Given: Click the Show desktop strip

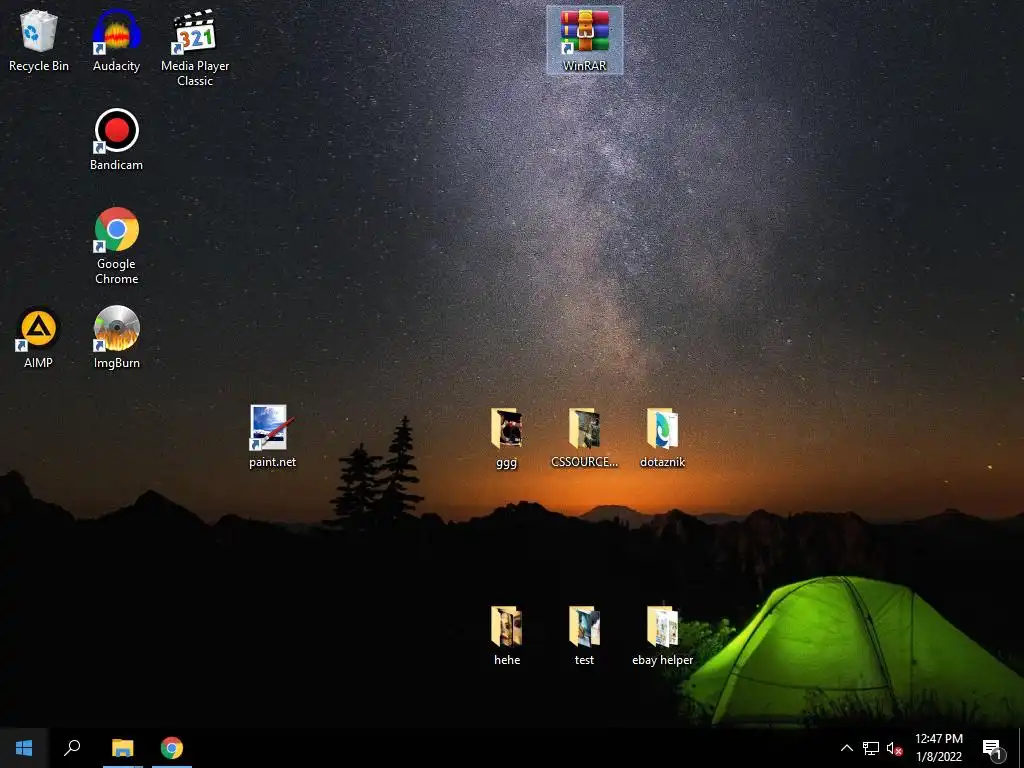Looking at the screenshot, I should coord(1021,748).
